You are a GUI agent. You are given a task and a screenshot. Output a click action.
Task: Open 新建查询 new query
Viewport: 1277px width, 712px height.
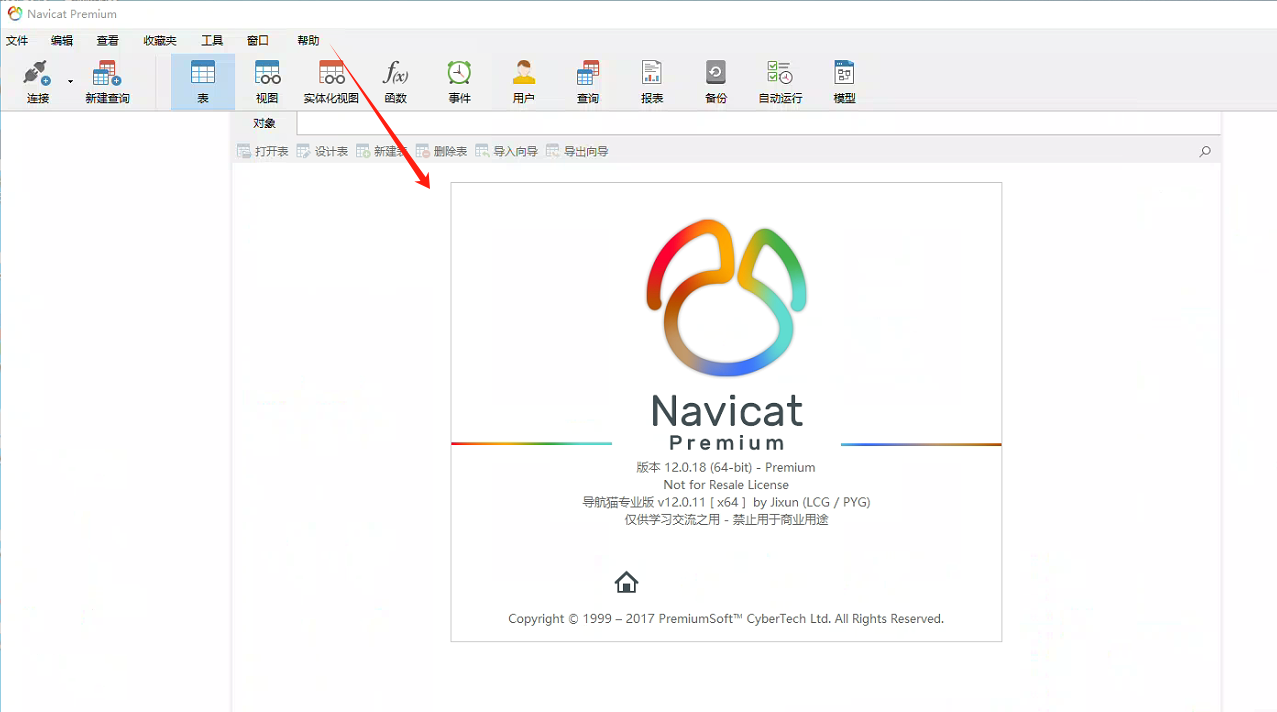click(107, 82)
